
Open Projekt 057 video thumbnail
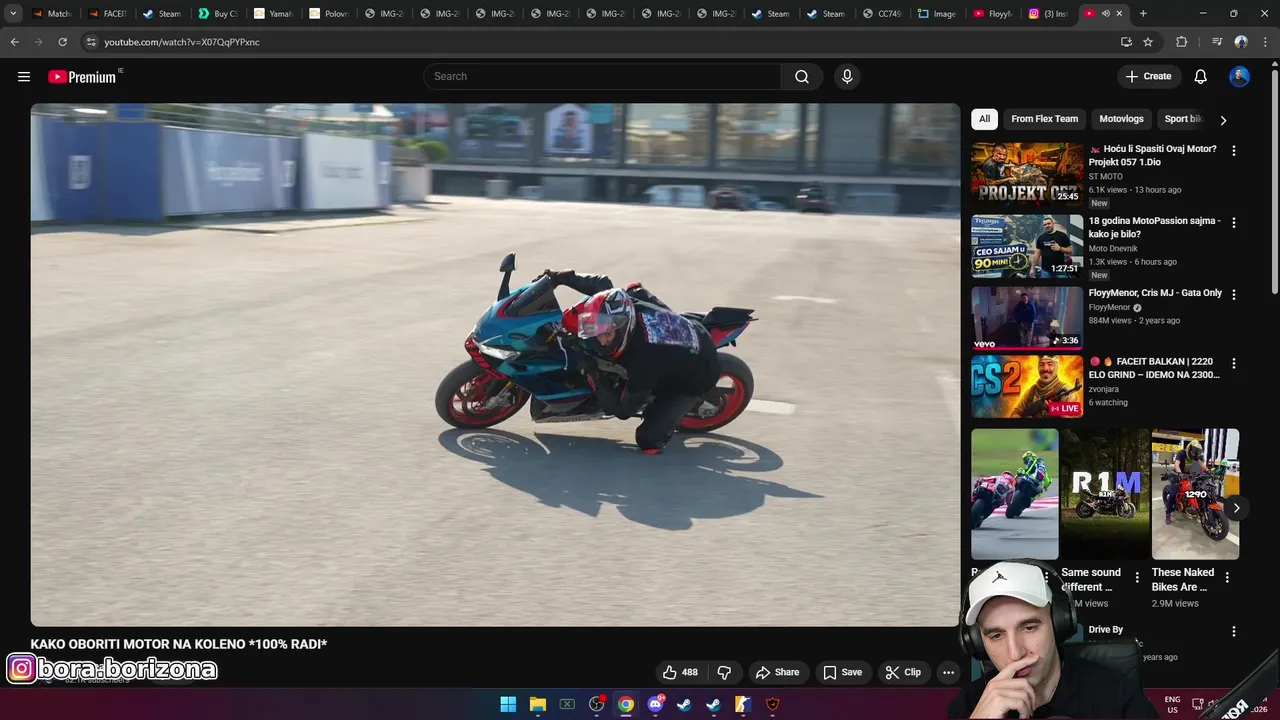click(1027, 174)
